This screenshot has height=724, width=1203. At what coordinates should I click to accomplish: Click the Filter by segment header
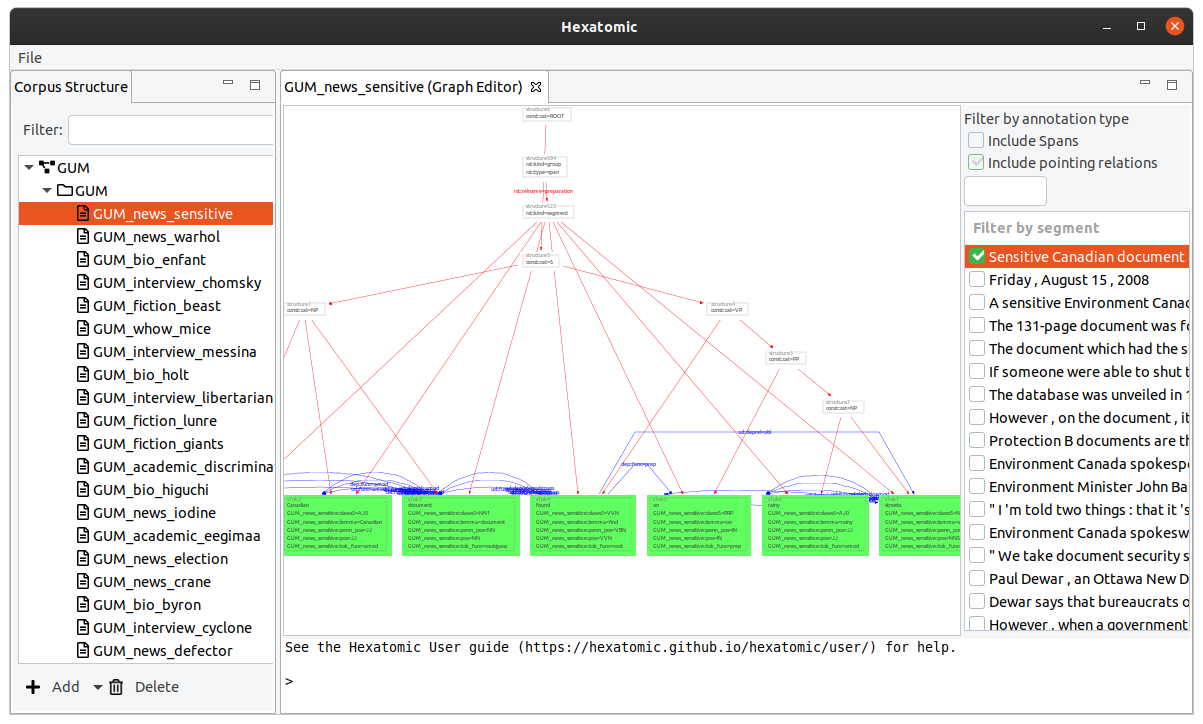(x=1076, y=228)
